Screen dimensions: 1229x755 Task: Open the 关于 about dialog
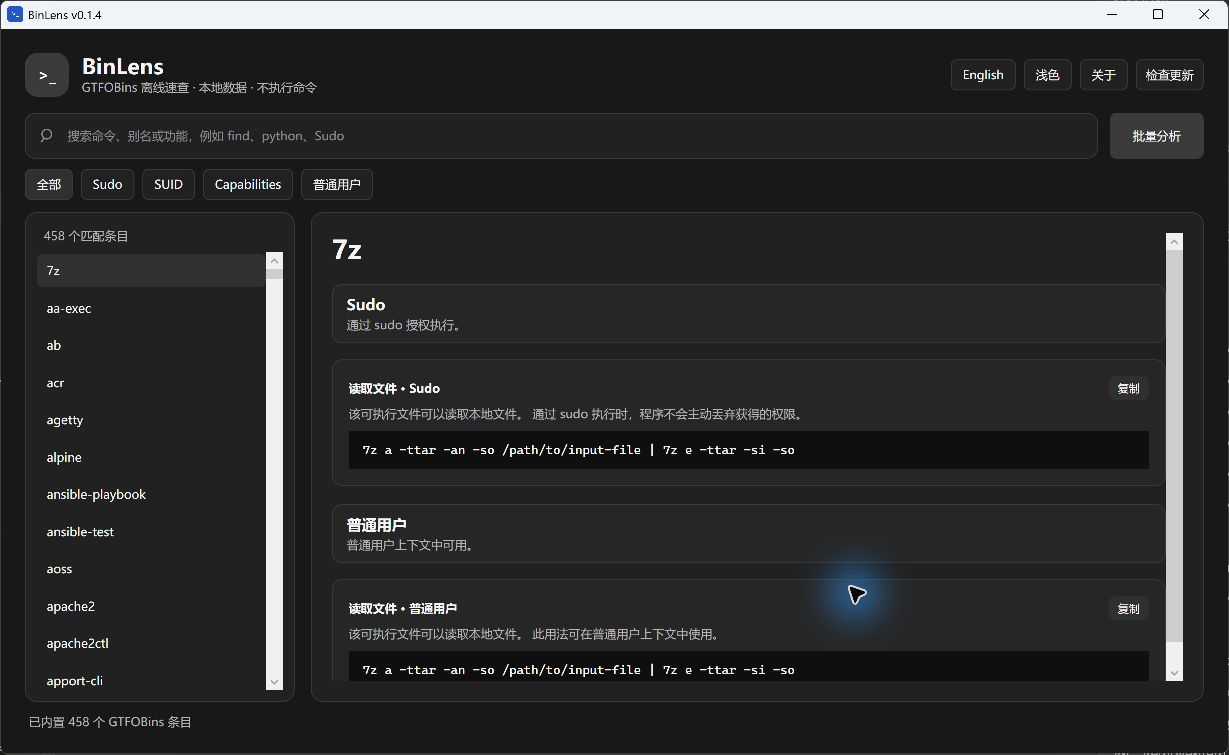(1104, 75)
